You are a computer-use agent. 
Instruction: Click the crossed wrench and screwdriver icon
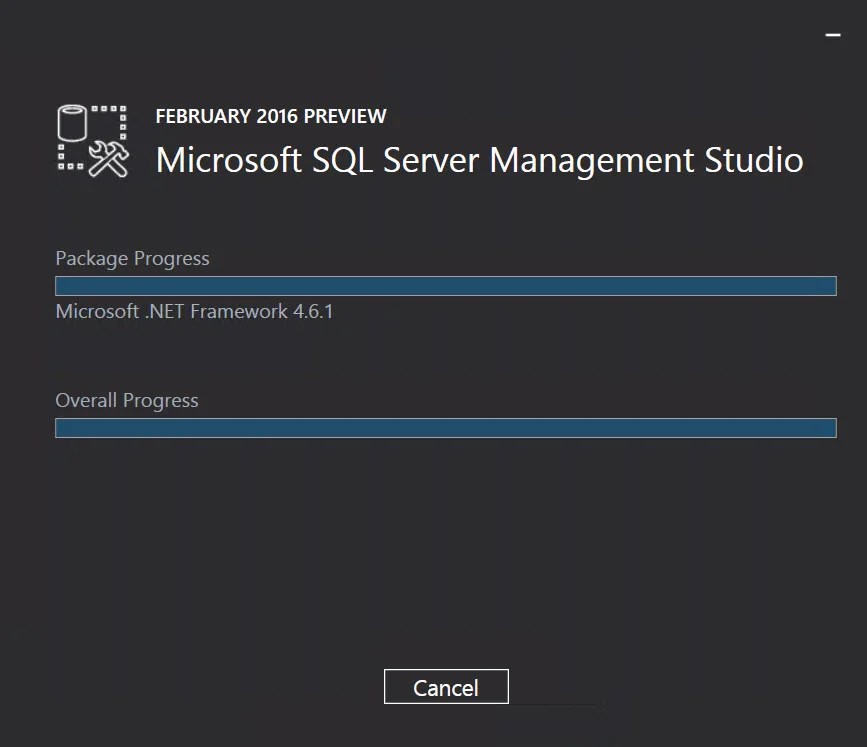coord(108,160)
